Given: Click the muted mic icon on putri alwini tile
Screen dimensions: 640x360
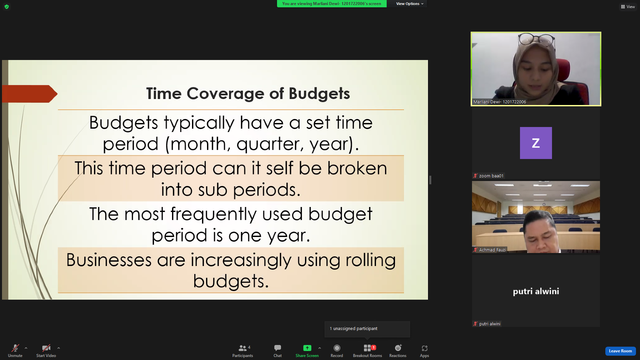Looking at the screenshot, I should tap(476, 324).
